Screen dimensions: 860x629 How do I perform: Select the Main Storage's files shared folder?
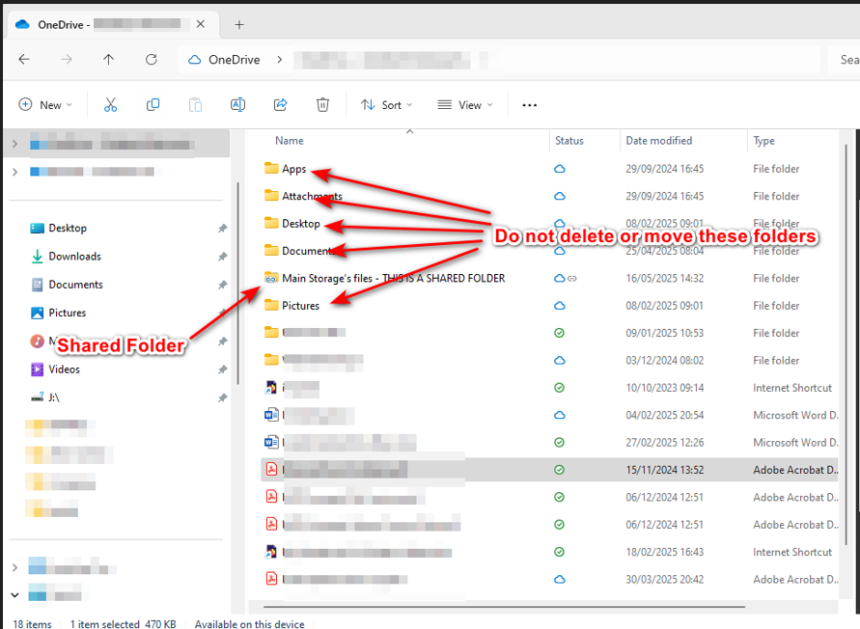pyautogui.click(x=392, y=278)
